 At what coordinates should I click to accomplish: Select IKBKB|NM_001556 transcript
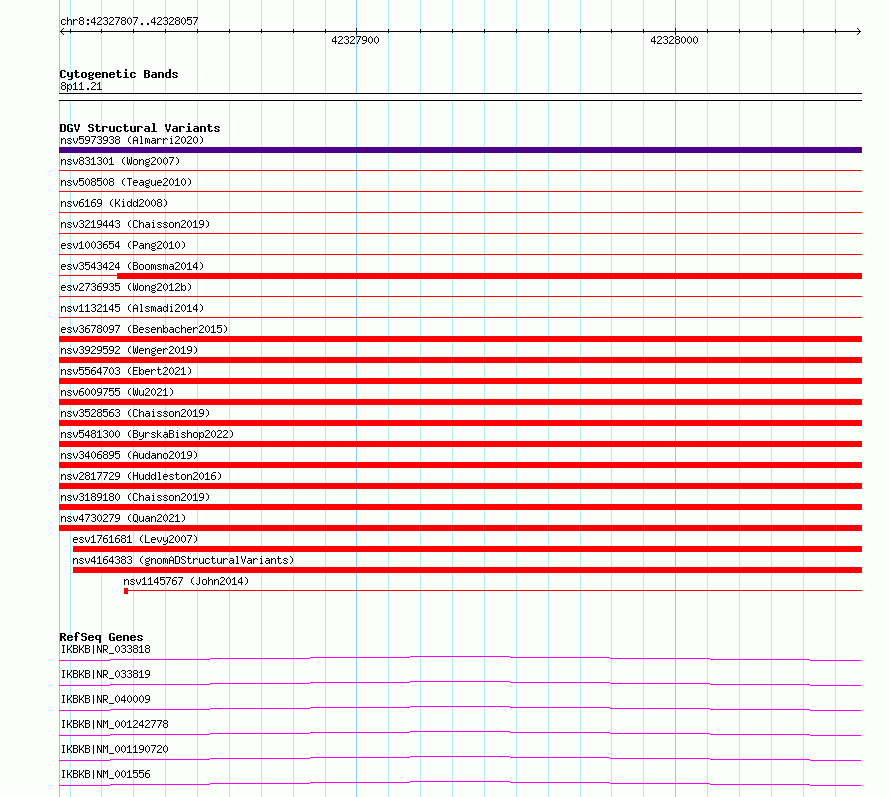tap(106, 774)
